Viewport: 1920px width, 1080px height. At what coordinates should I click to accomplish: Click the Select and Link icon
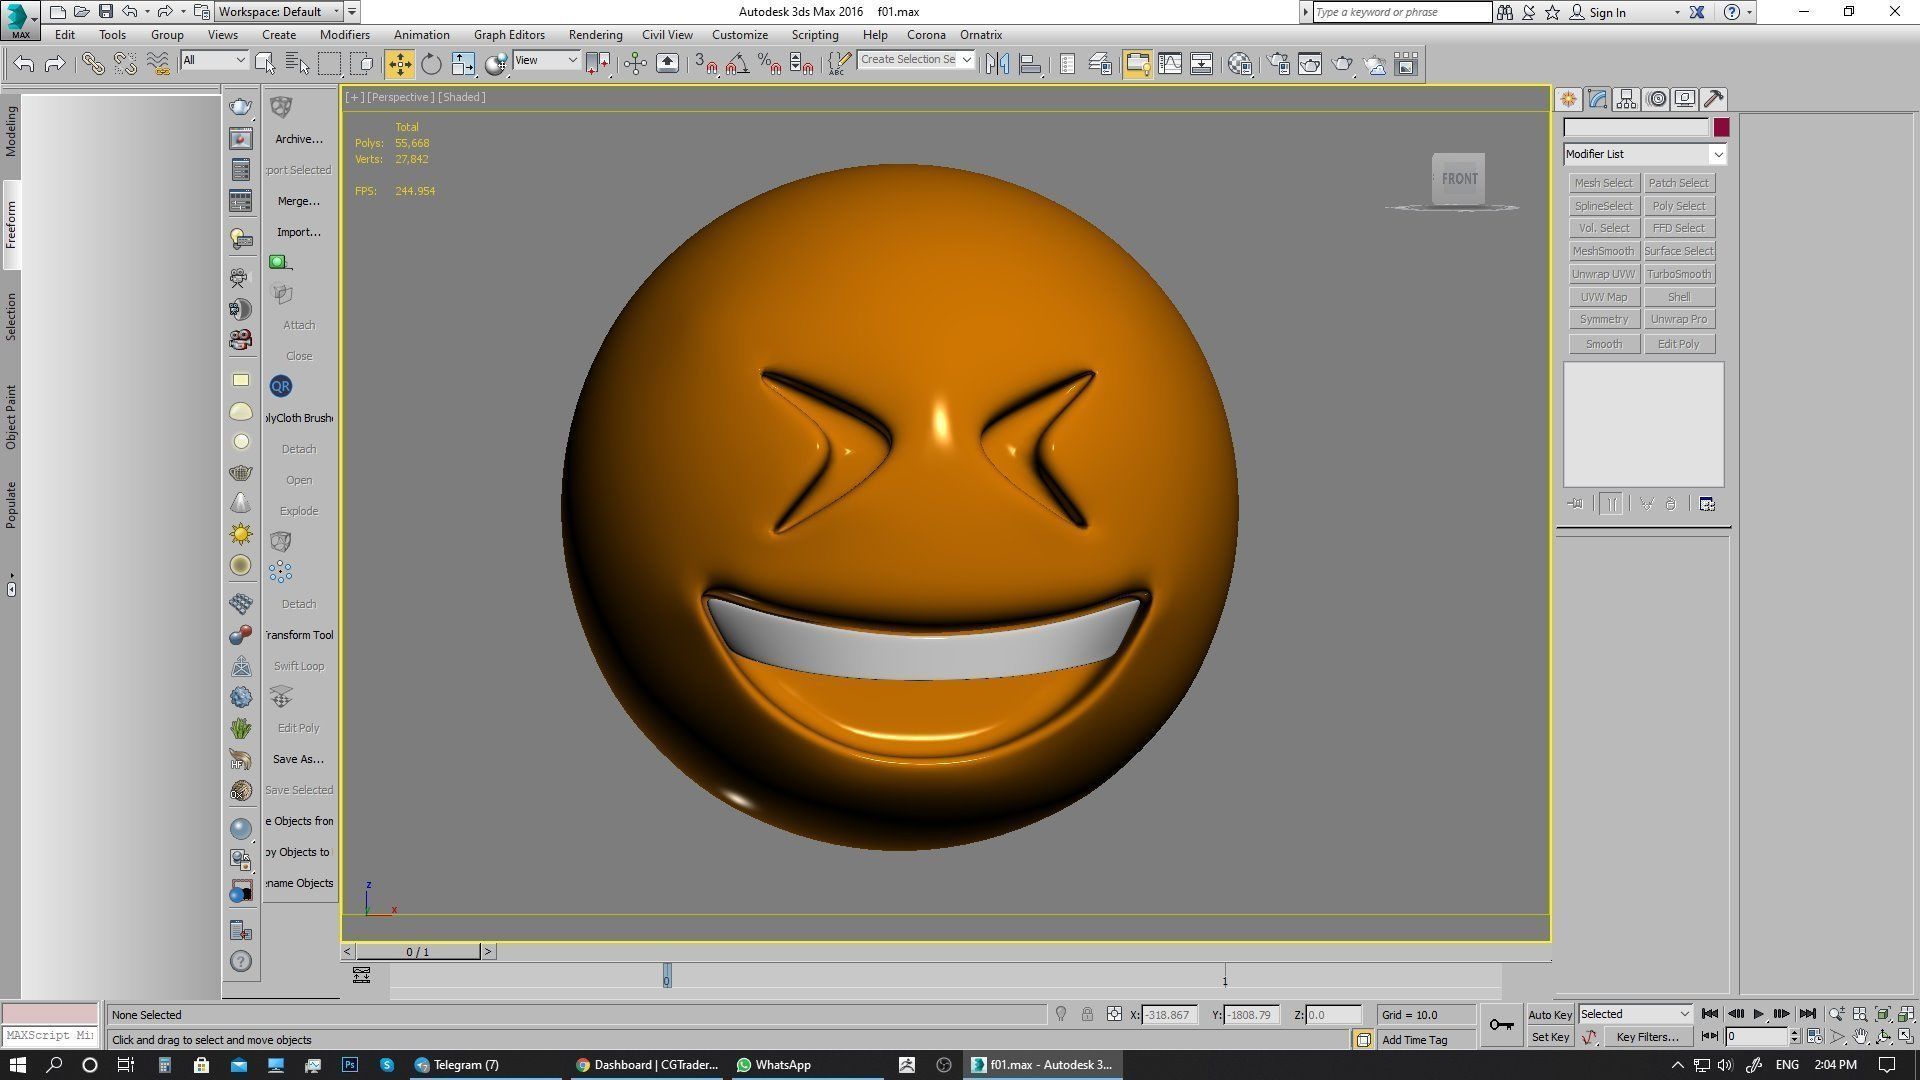click(93, 64)
